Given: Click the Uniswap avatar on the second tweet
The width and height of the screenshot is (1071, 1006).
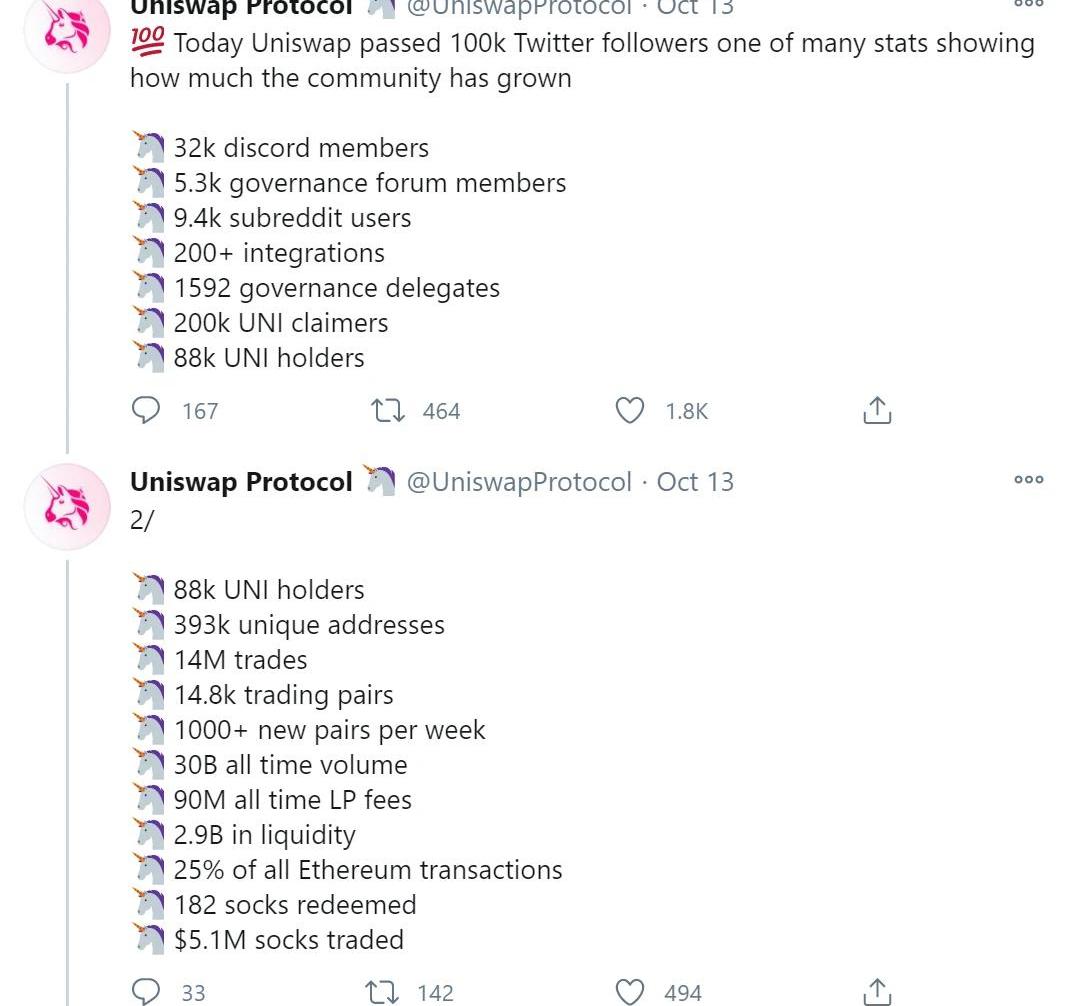Looking at the screenshot, I should 67,507.
